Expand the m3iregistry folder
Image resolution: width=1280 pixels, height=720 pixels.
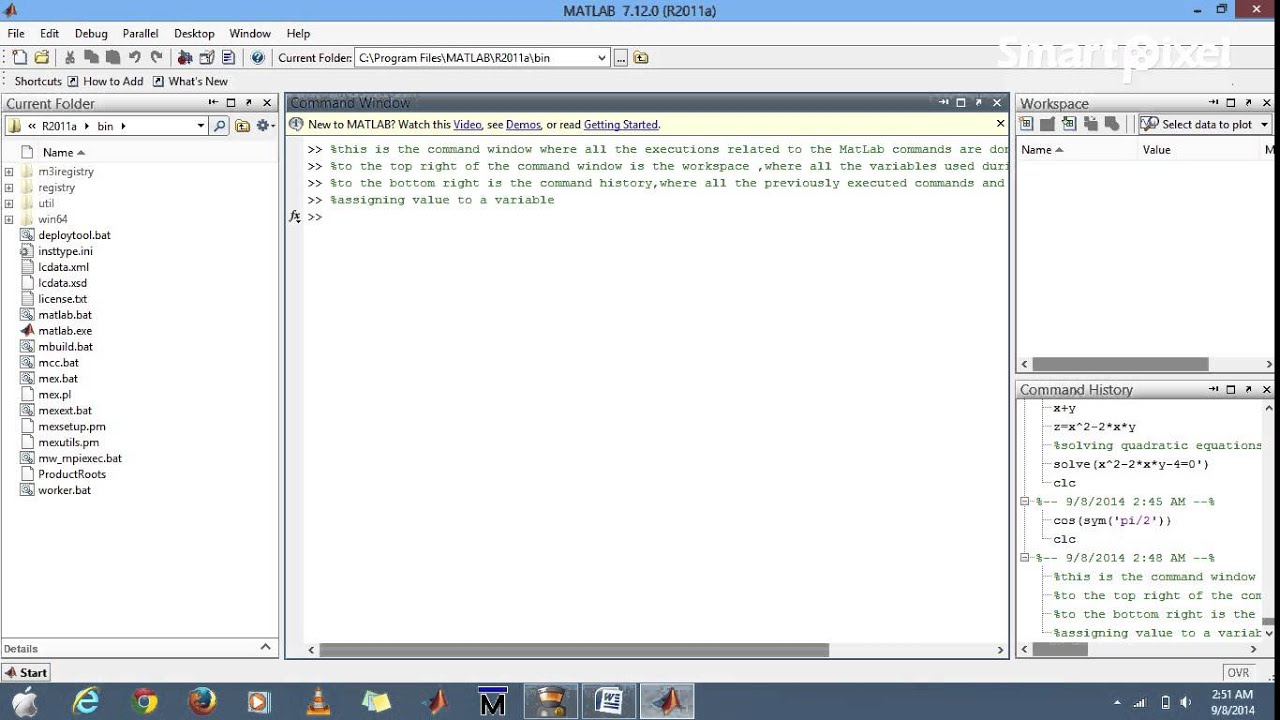9,172
